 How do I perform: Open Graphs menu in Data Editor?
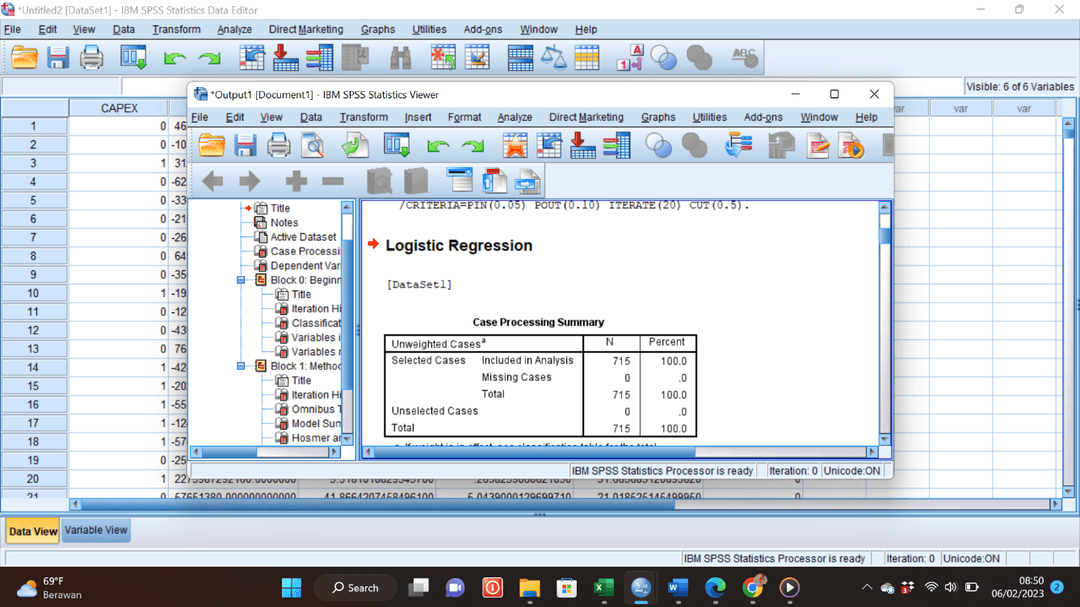(377, 30)
